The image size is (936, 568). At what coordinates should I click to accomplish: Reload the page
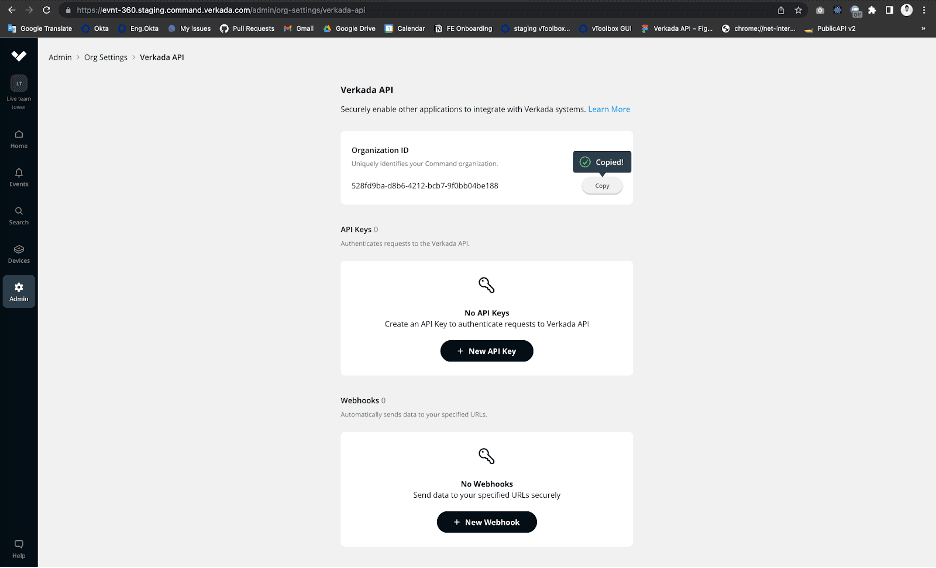[x=46, y=10]
